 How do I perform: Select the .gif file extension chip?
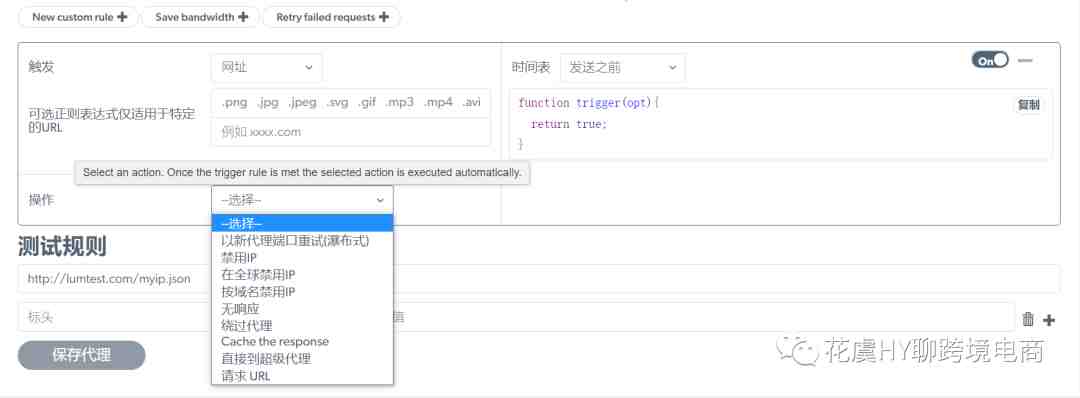click(367, 103)
